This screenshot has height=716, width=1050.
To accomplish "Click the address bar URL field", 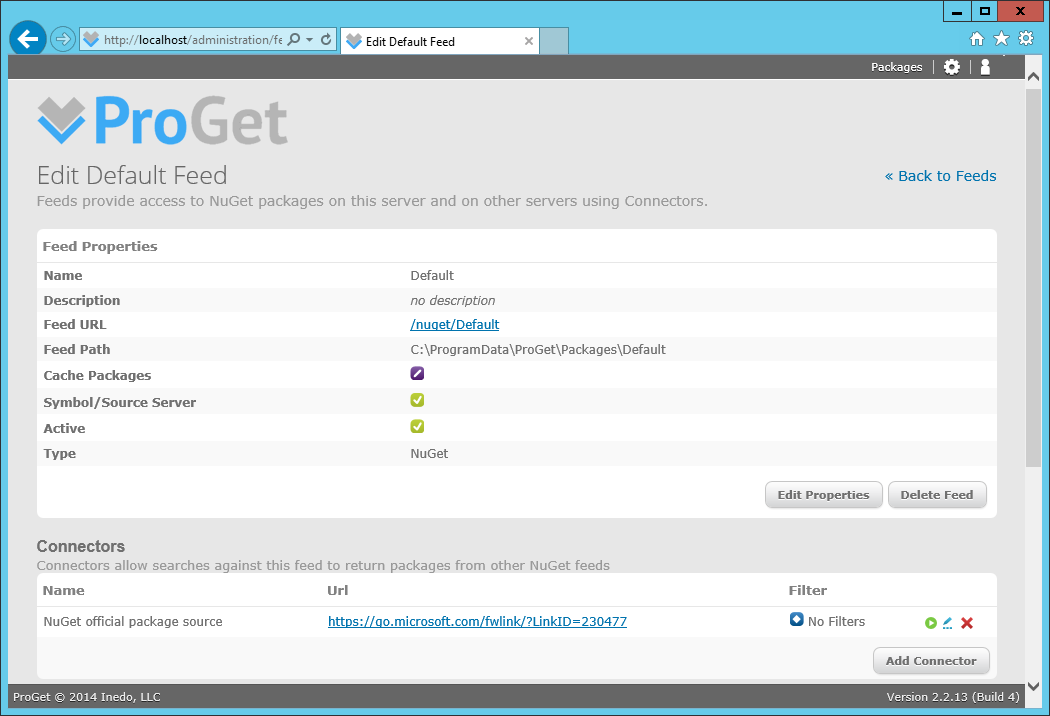I will pos(193,40).
